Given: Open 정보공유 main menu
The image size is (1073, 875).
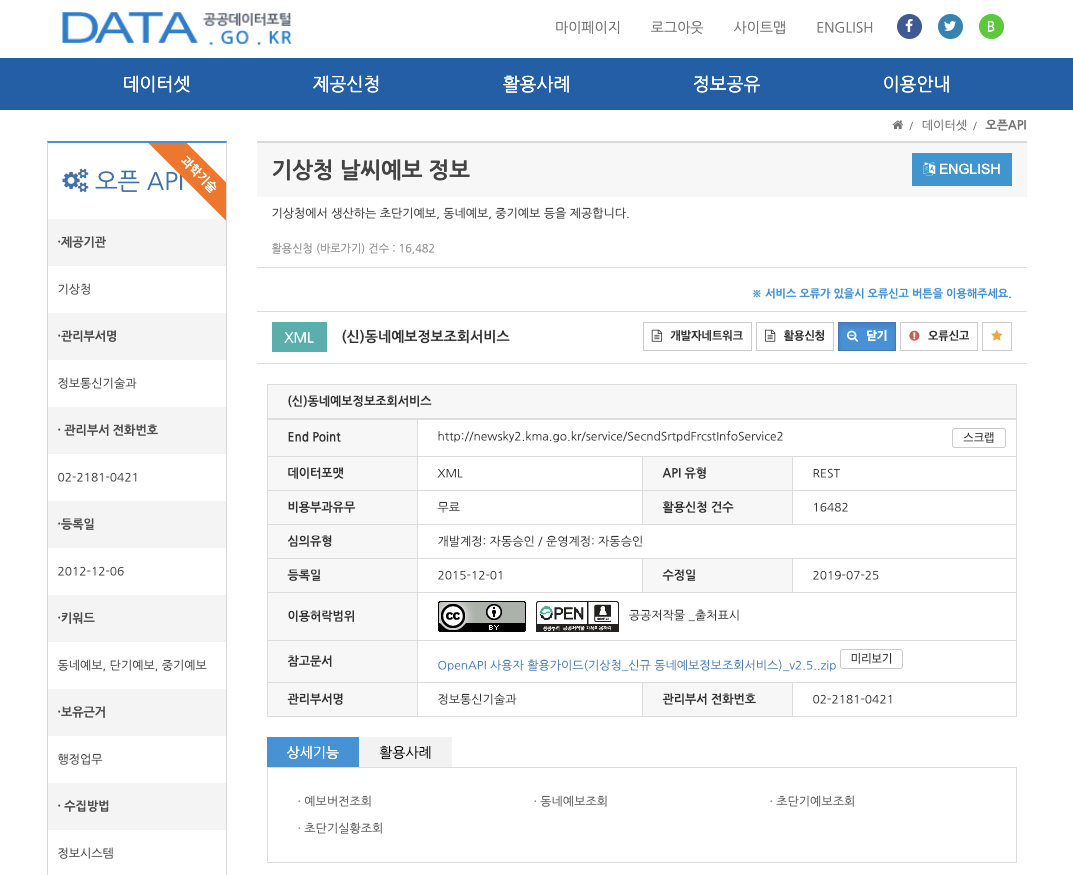Looking at the screenshot, I should coord(726,83).
